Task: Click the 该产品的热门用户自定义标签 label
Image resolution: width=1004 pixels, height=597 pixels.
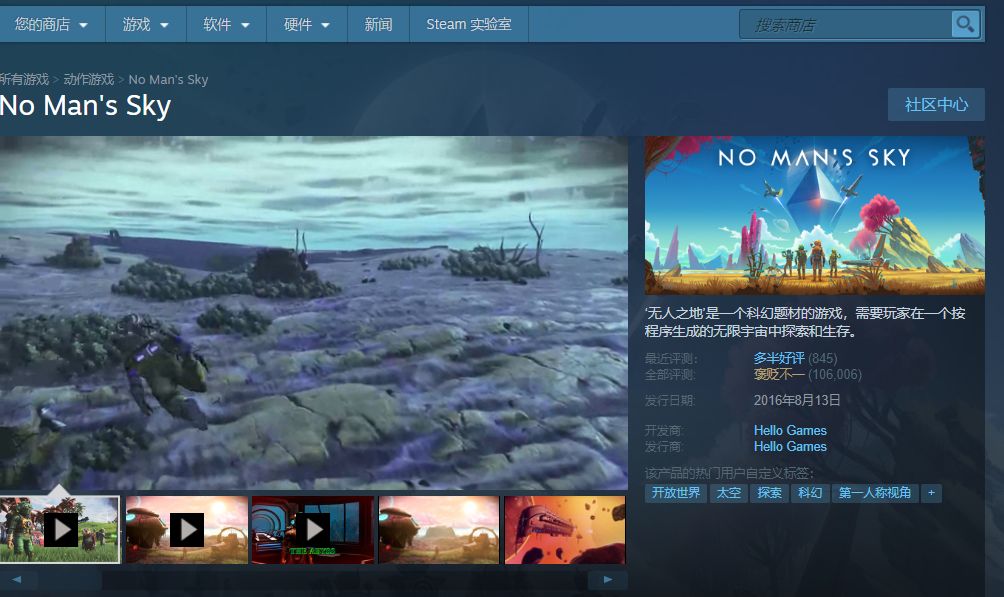Action: click(x=729, y=473)
